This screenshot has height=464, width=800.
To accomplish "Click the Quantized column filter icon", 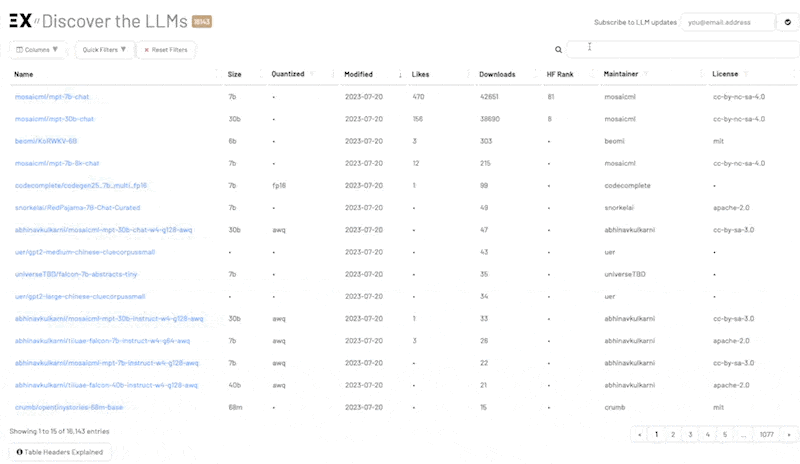I will click(x=312, y=74).
